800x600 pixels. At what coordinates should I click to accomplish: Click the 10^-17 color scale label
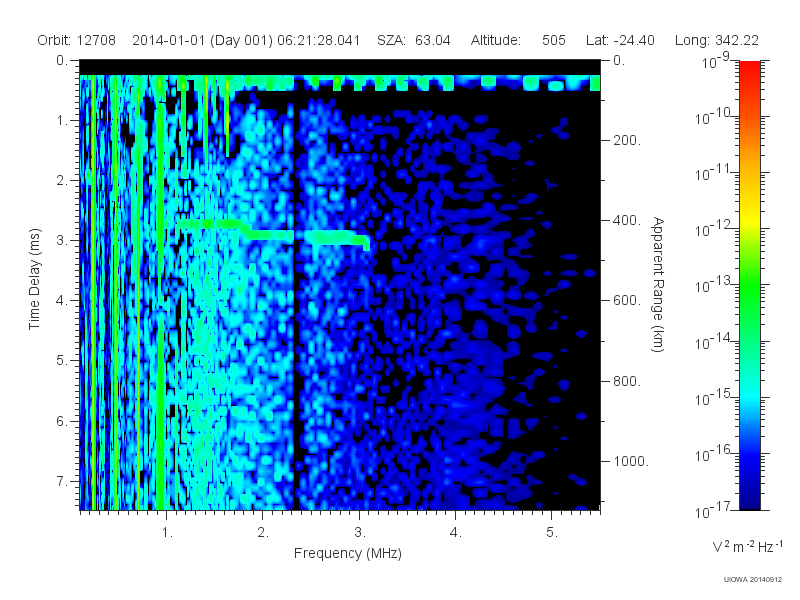coord(713,510)
